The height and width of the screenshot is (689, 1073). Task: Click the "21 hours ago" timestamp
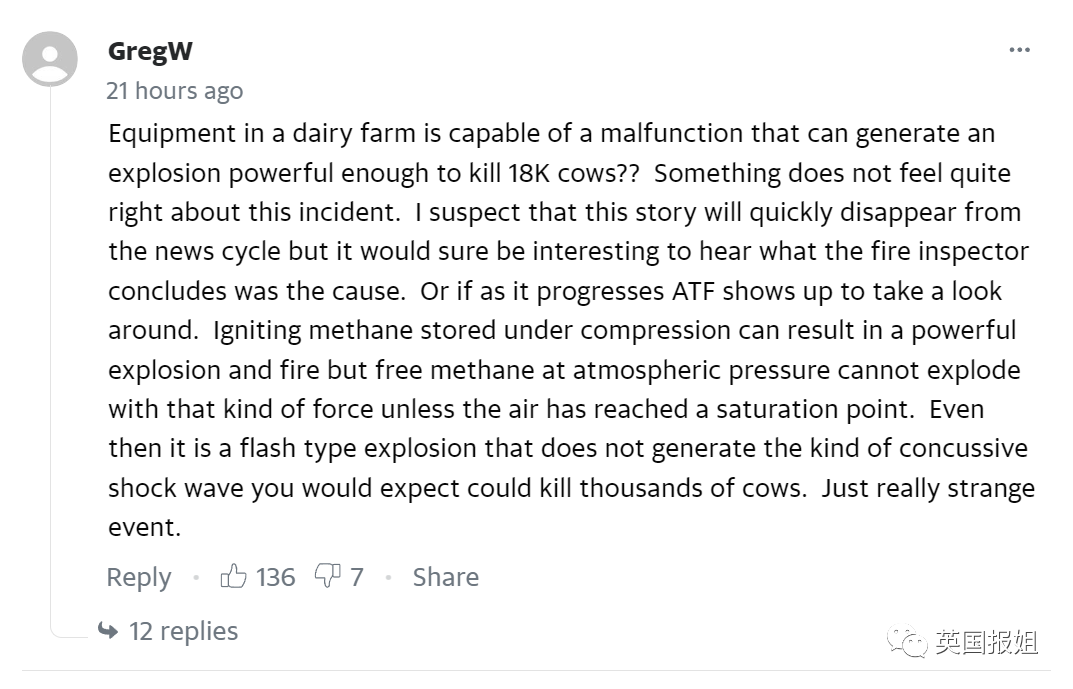tap(174, 91)
